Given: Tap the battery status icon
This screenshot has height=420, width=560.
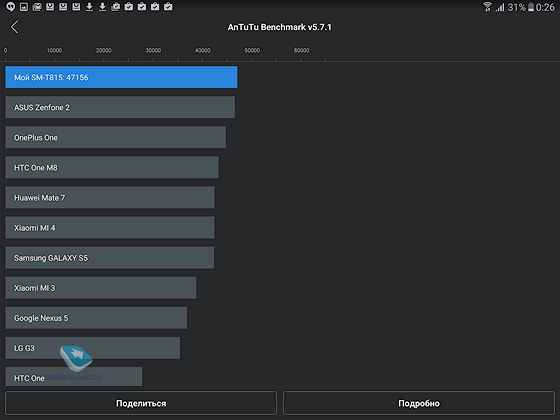Looking at the screenshot, I should (531, 7).
